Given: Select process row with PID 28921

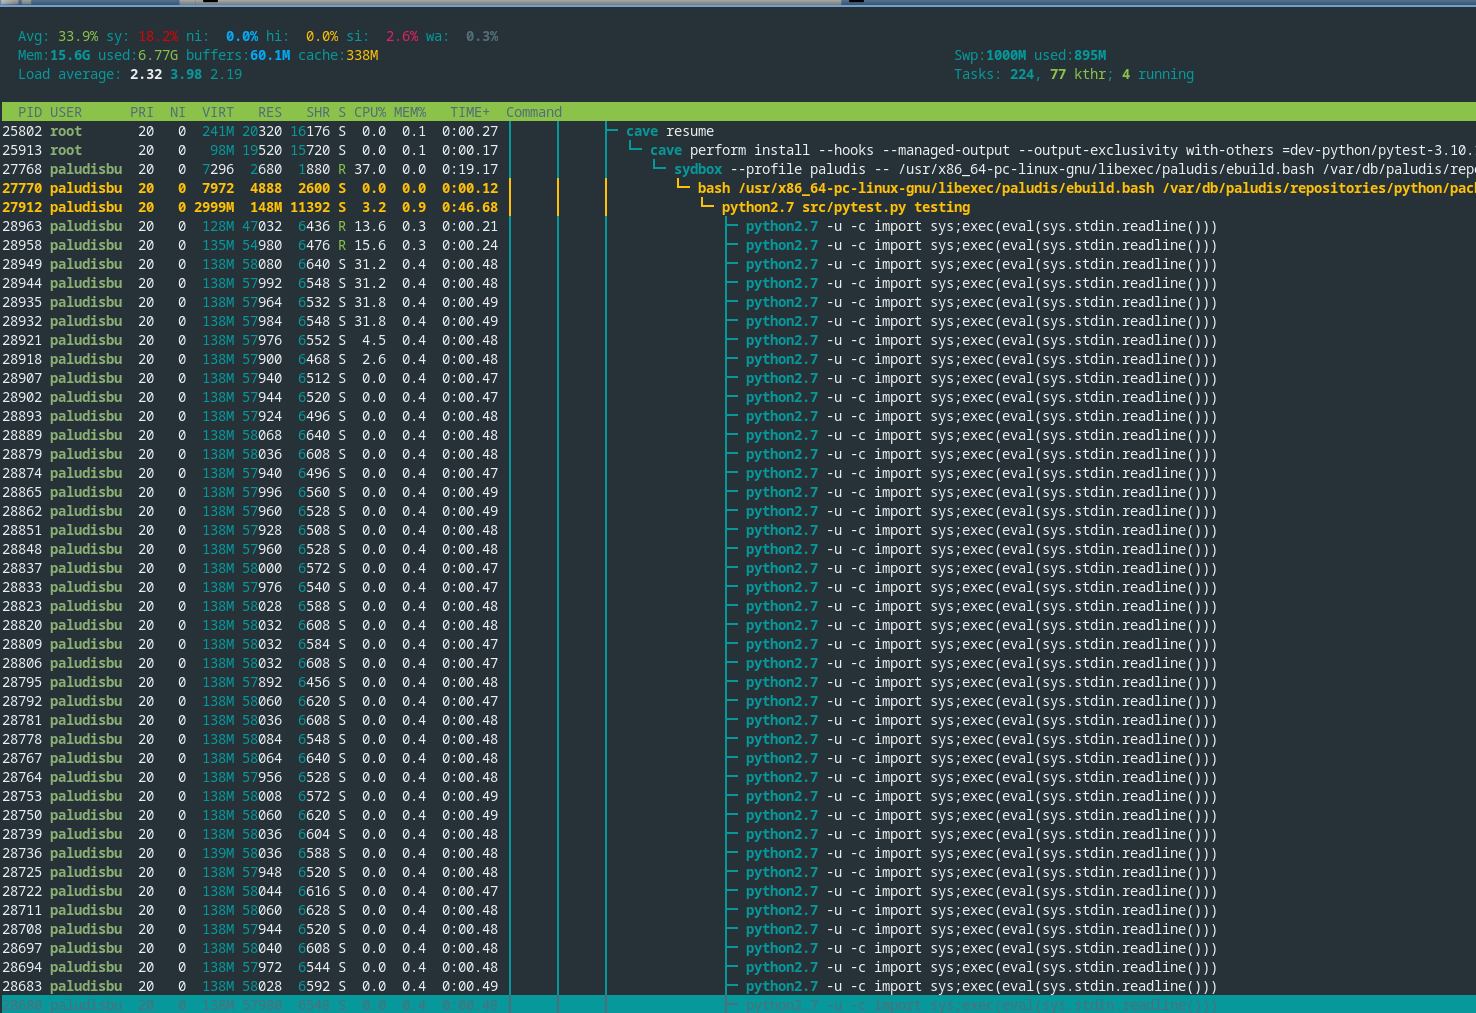Looking at the screenshot, I should pyautogui.click(x=738, y=340).
